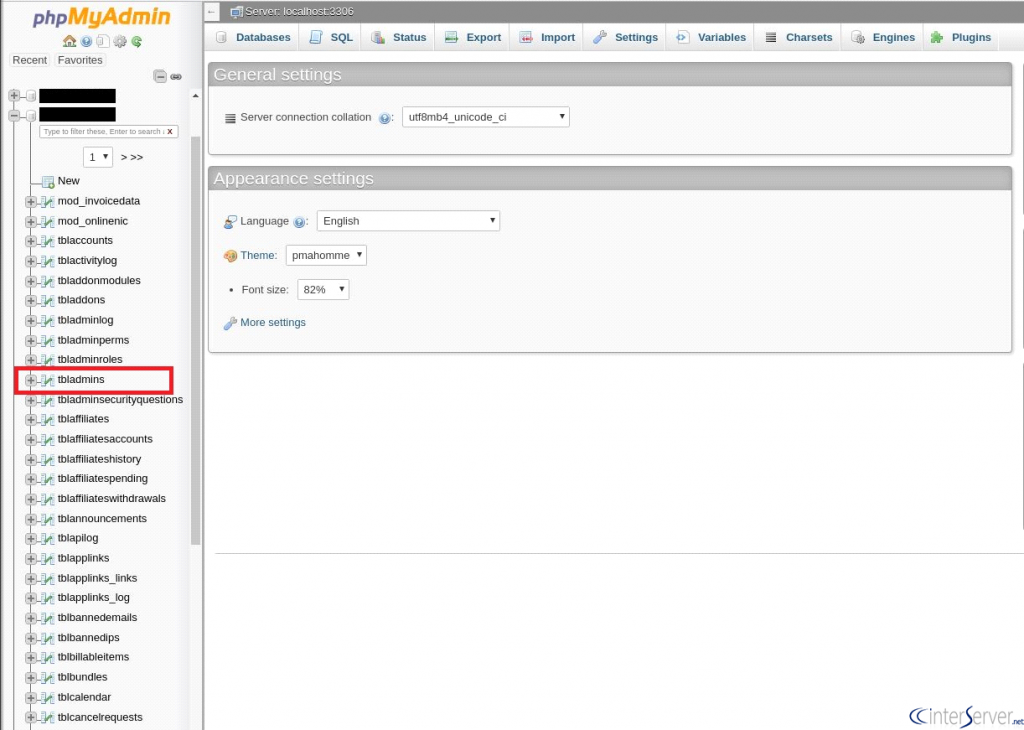Click the navigation panel vertical scrollbar
Screen dimensions: 1024x730
point(195,340)
